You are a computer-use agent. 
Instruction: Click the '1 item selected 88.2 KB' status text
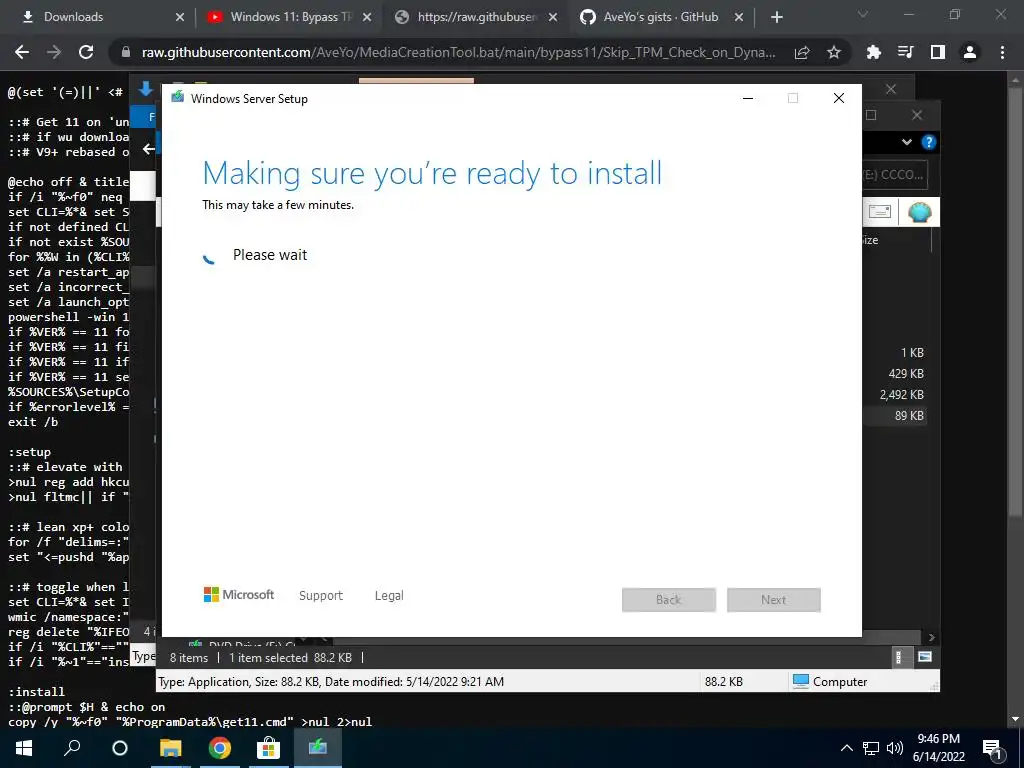(290, 658)
